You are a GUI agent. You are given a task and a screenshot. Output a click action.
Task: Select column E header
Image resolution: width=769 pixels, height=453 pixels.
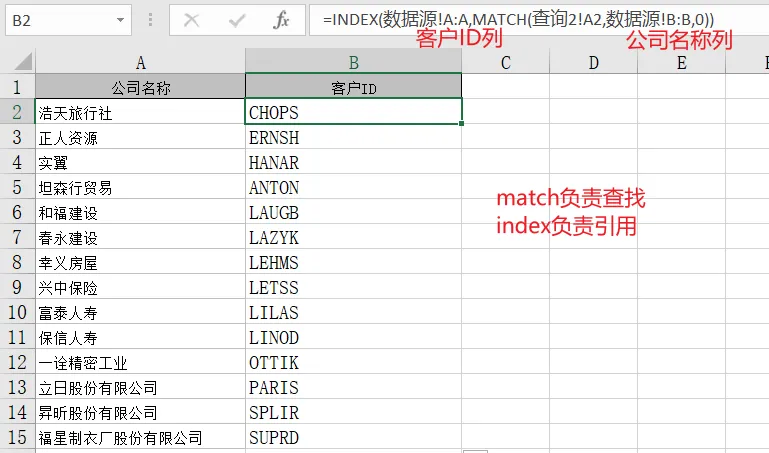pos(681,63)
